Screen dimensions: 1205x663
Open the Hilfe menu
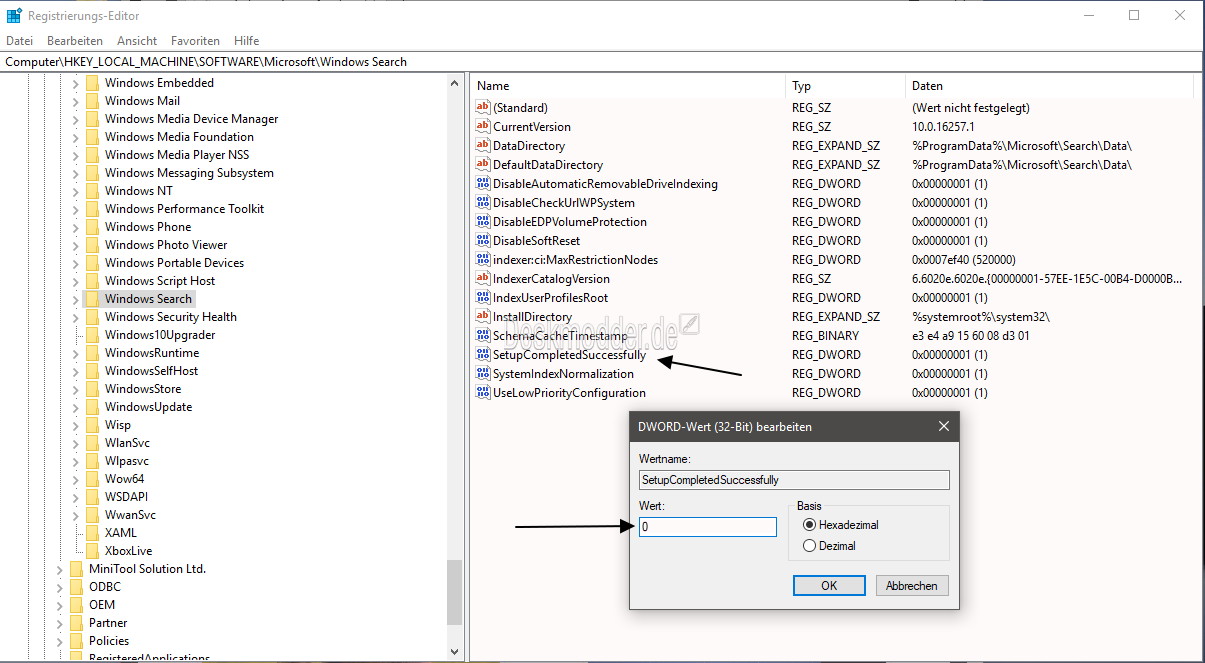[246, 41]
